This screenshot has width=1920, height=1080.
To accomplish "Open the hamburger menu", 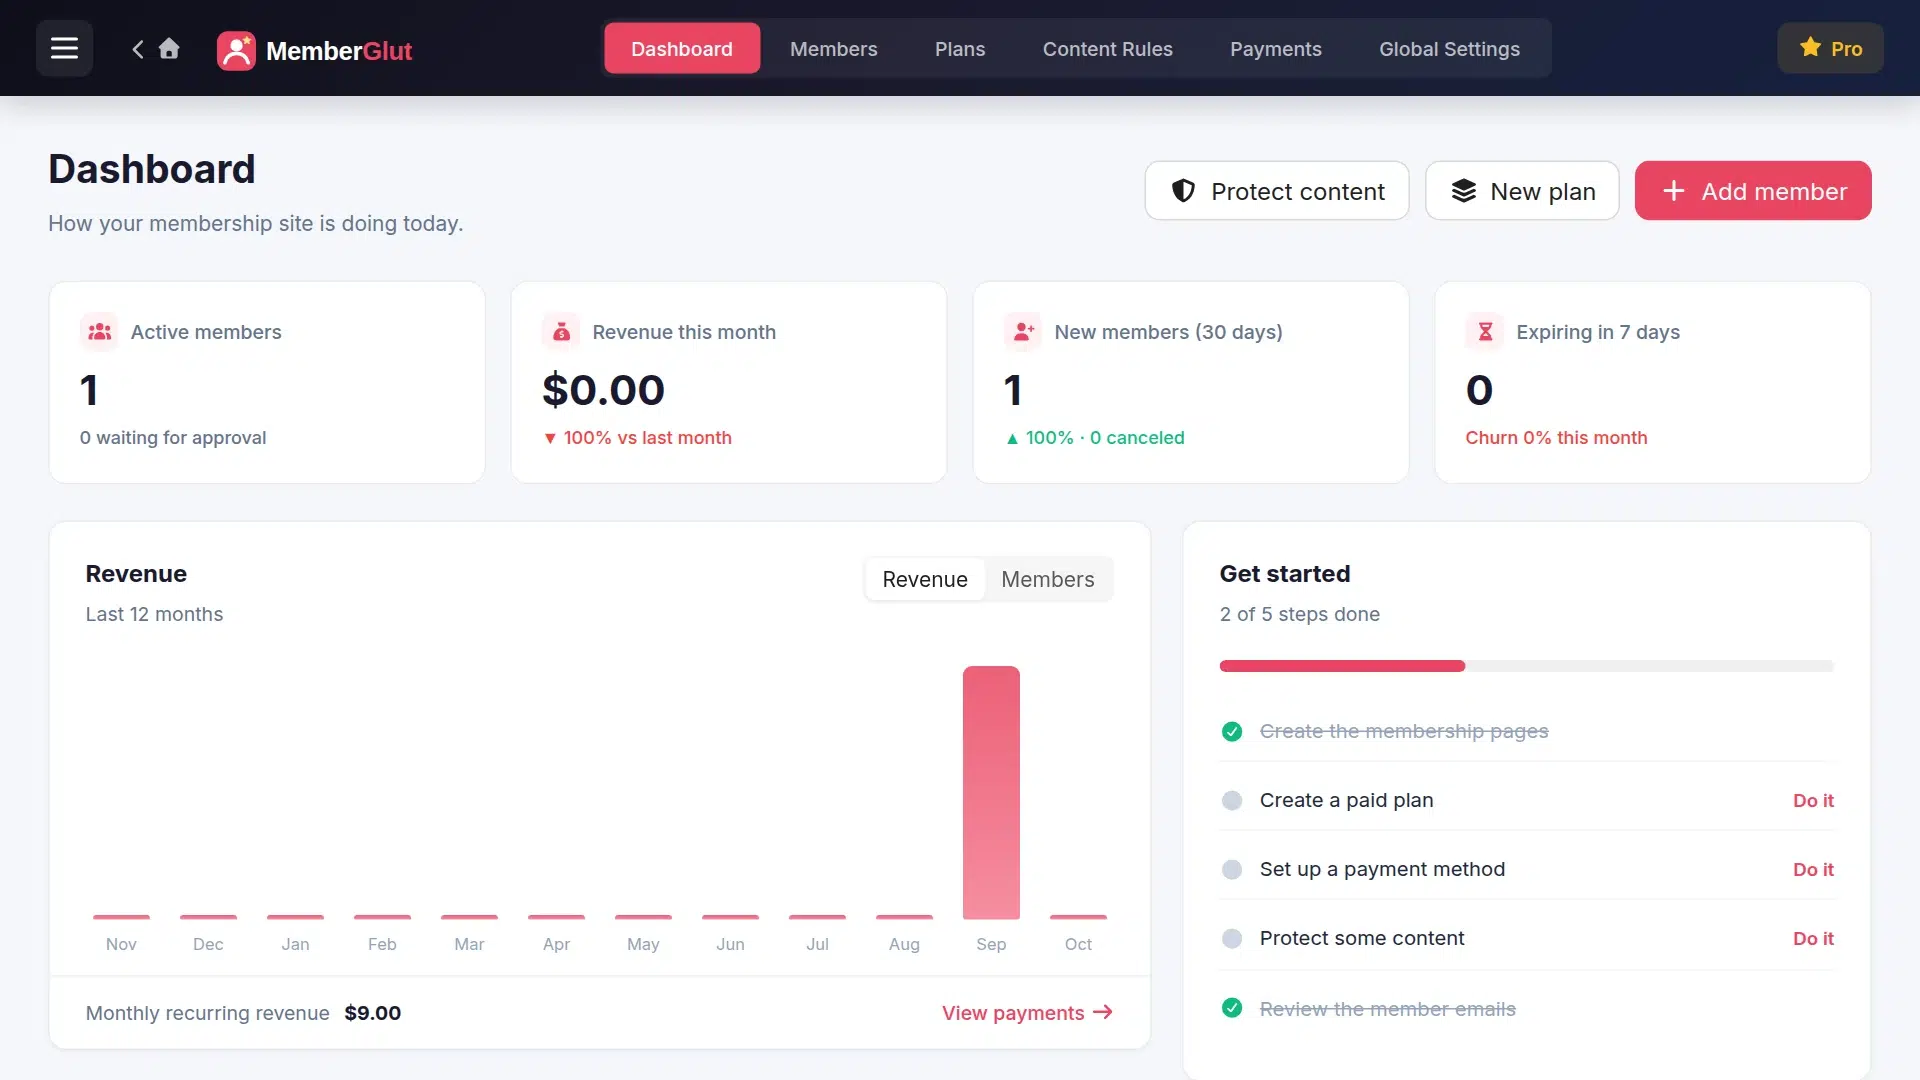I will pyautogui.click(x=64, y=48).
